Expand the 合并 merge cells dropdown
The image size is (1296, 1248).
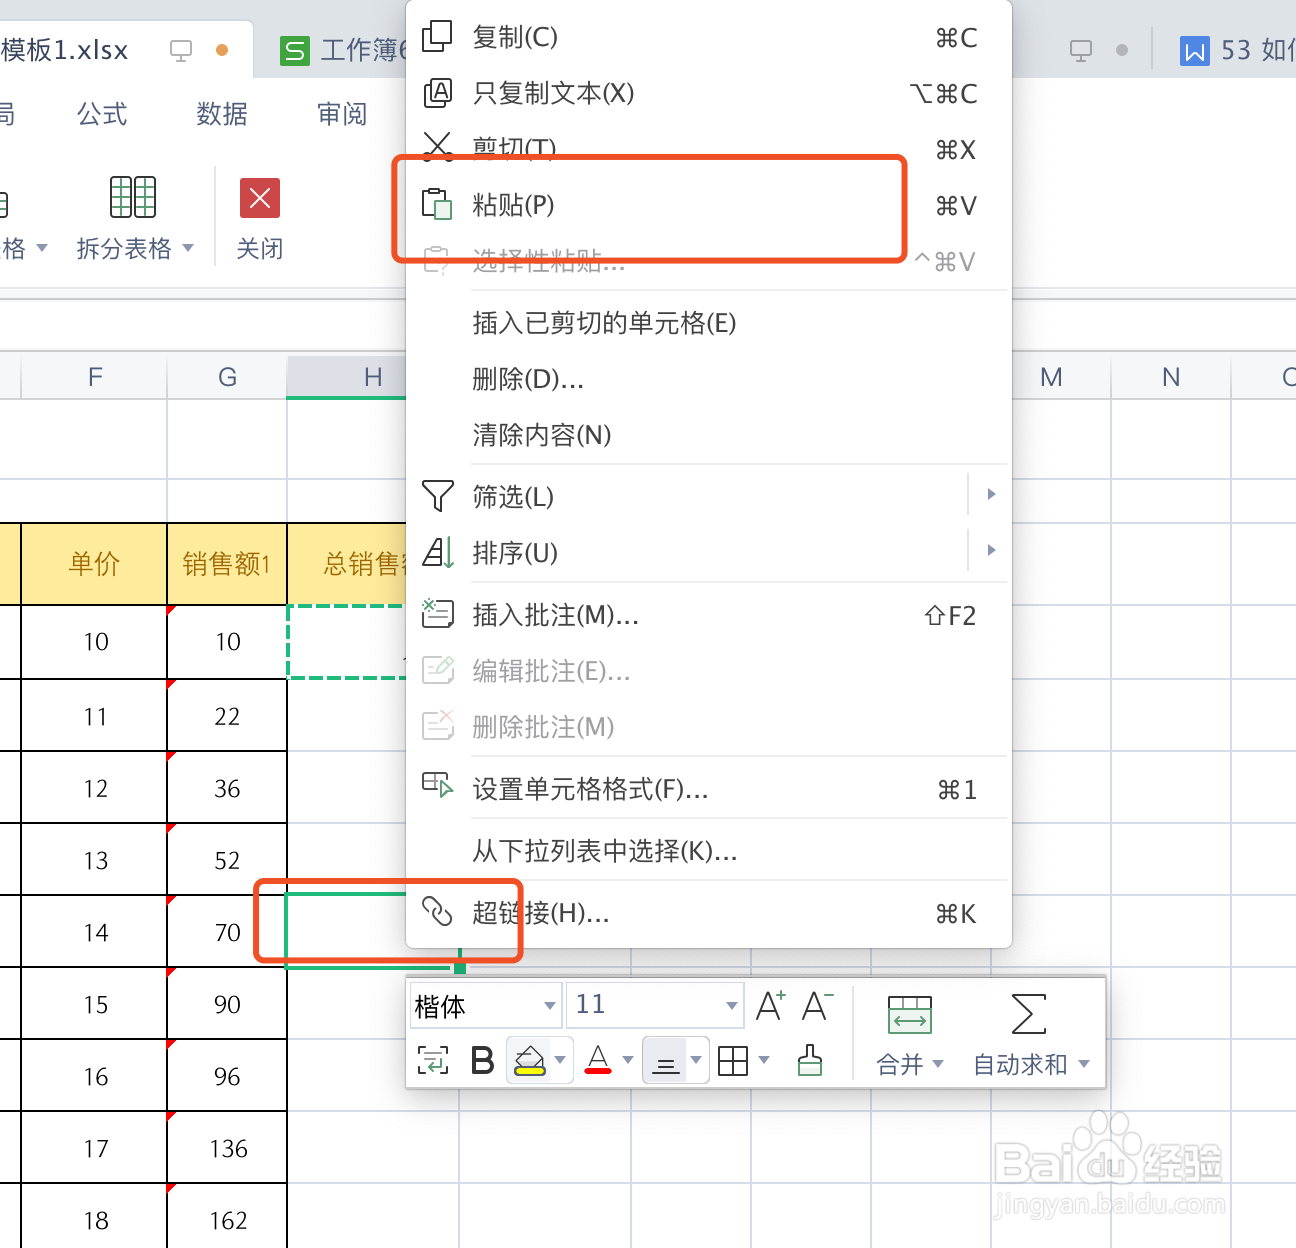pyautogui.click(x=938, y=1064)
